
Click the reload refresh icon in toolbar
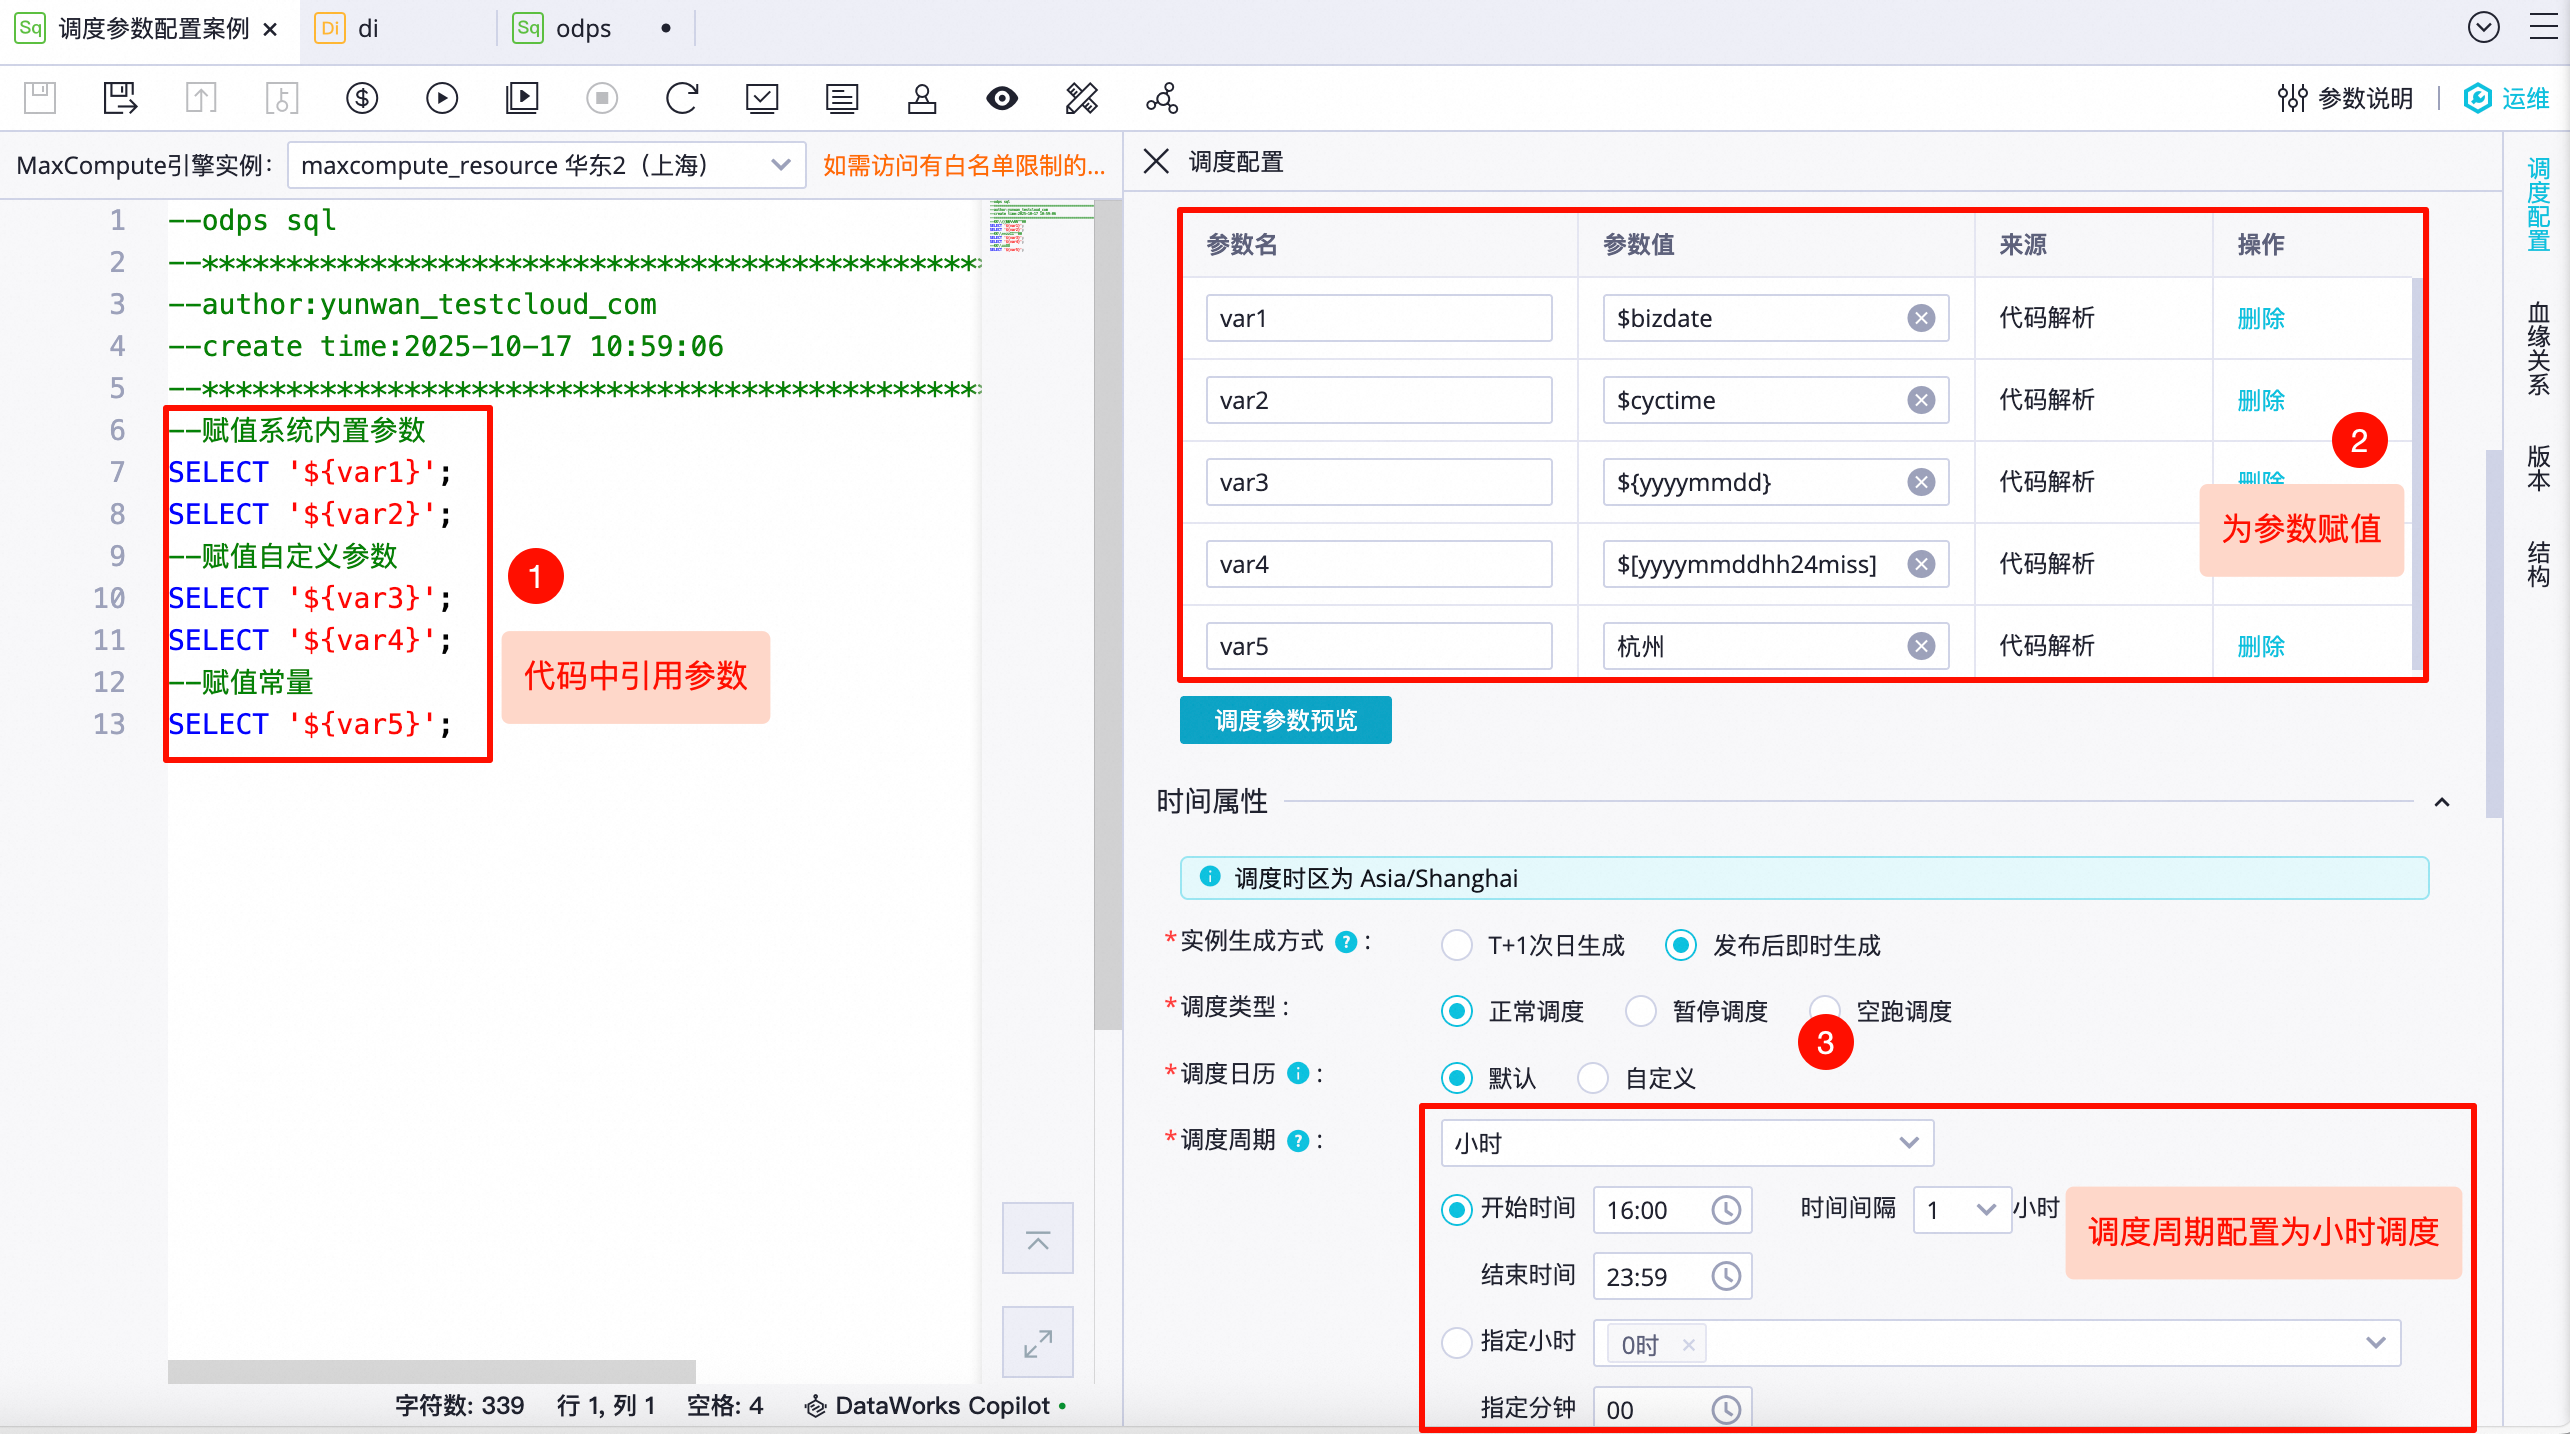click(681, 98)
